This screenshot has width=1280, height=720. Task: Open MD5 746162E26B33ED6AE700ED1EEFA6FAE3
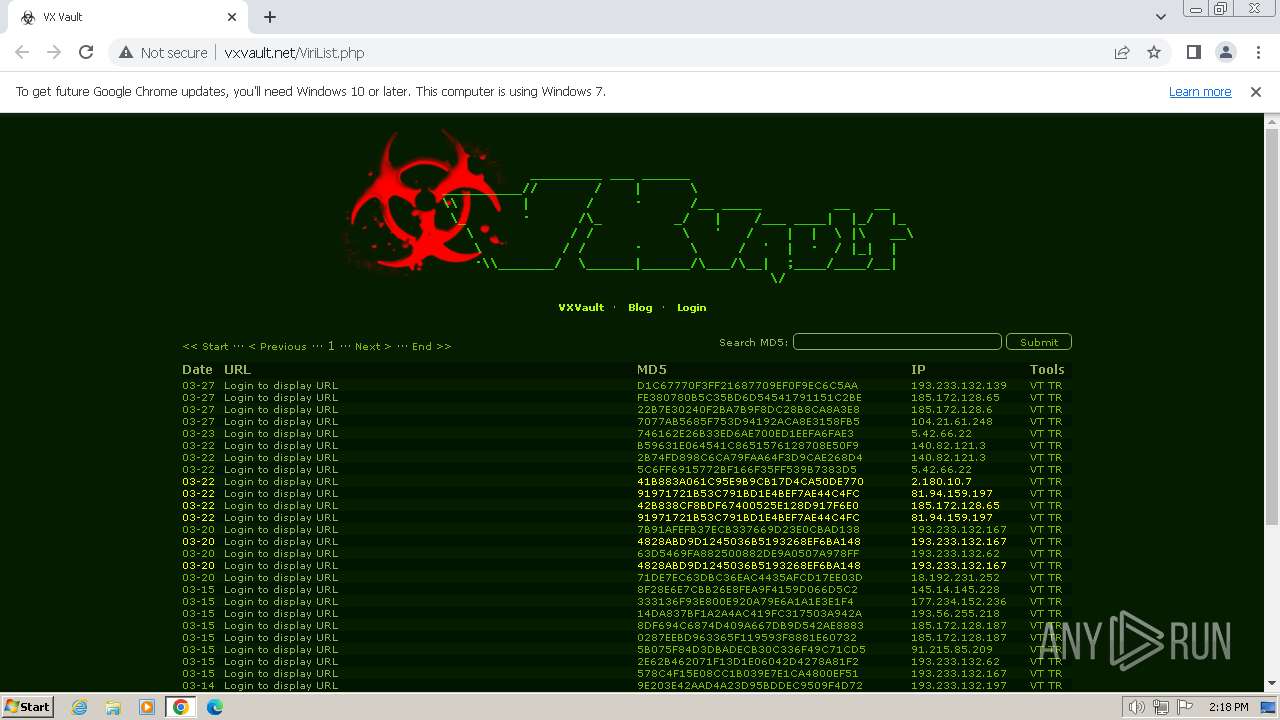click(745, 433)
